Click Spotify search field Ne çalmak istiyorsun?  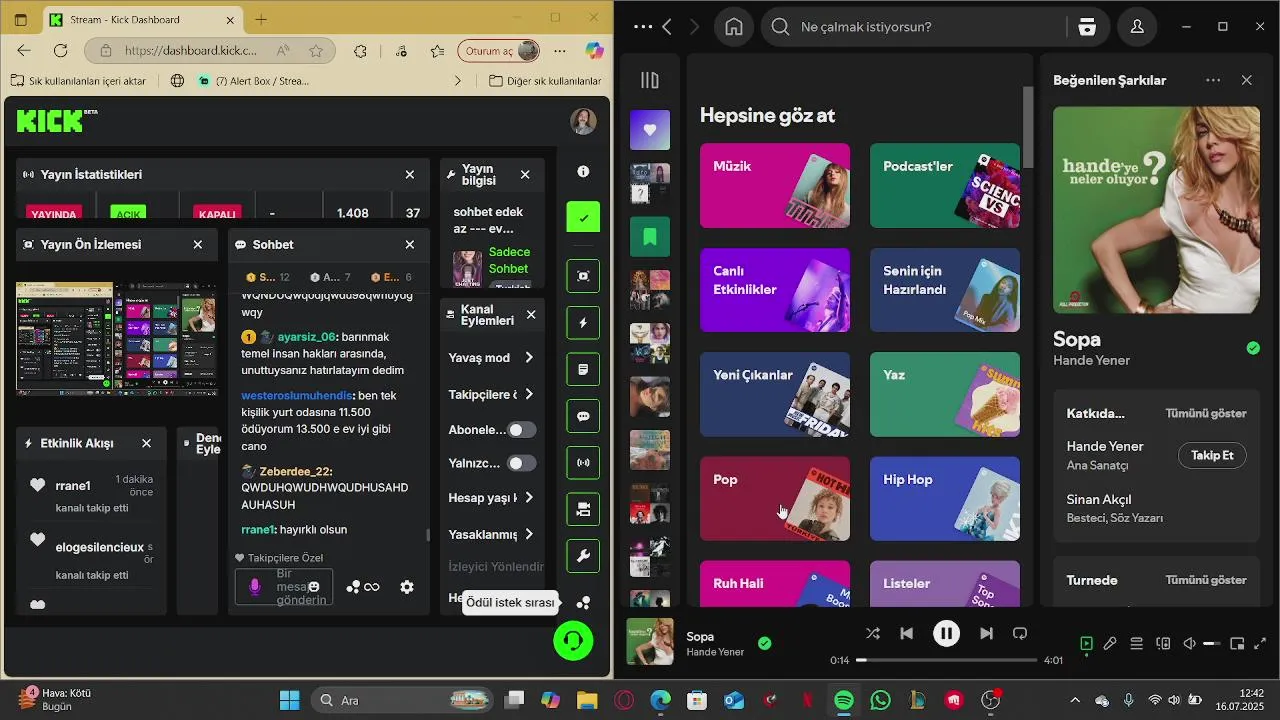pos(915,27)
